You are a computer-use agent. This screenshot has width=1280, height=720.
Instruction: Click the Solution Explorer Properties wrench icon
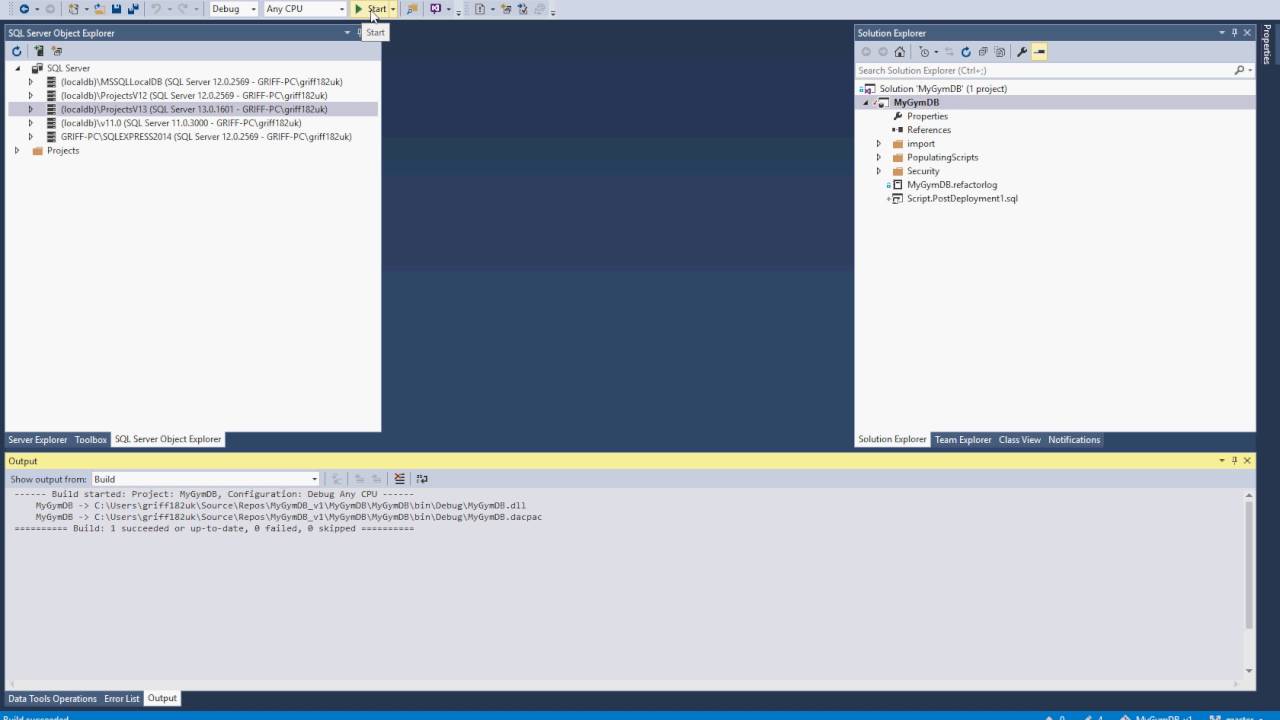pyautogui.click(x=1022, y=52)
